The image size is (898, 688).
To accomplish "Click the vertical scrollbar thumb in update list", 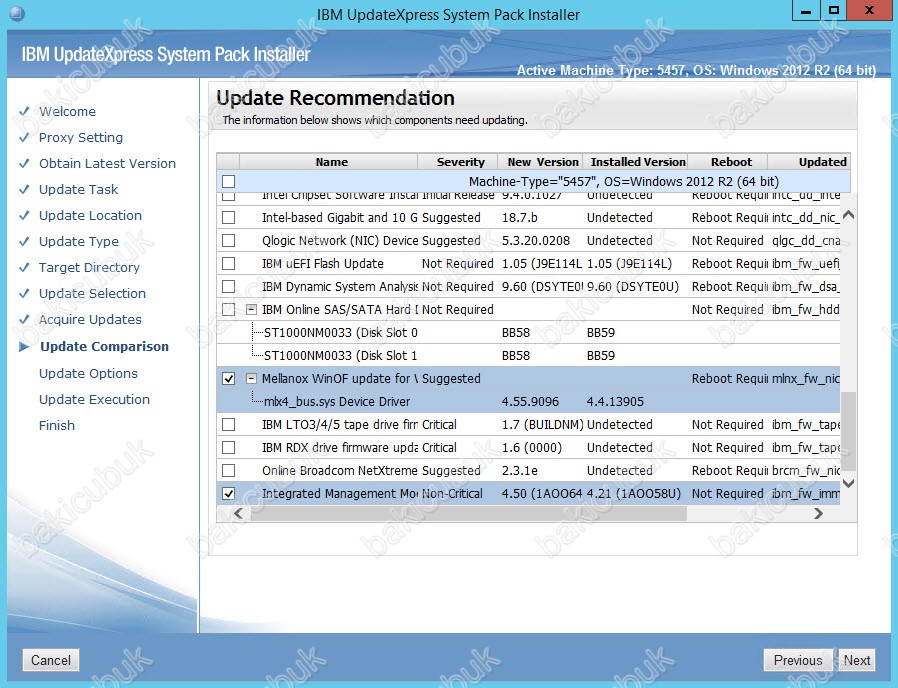I will point(848,431).
